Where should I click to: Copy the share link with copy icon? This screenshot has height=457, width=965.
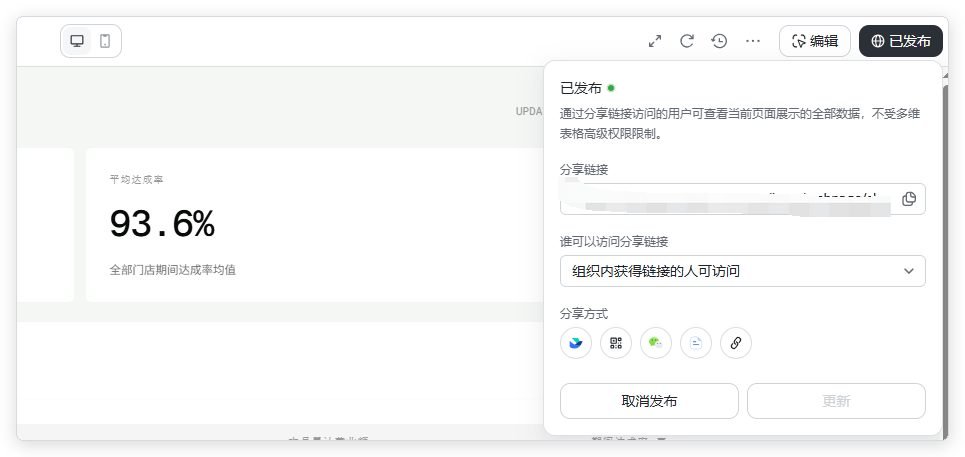click(x=909, y=199)
